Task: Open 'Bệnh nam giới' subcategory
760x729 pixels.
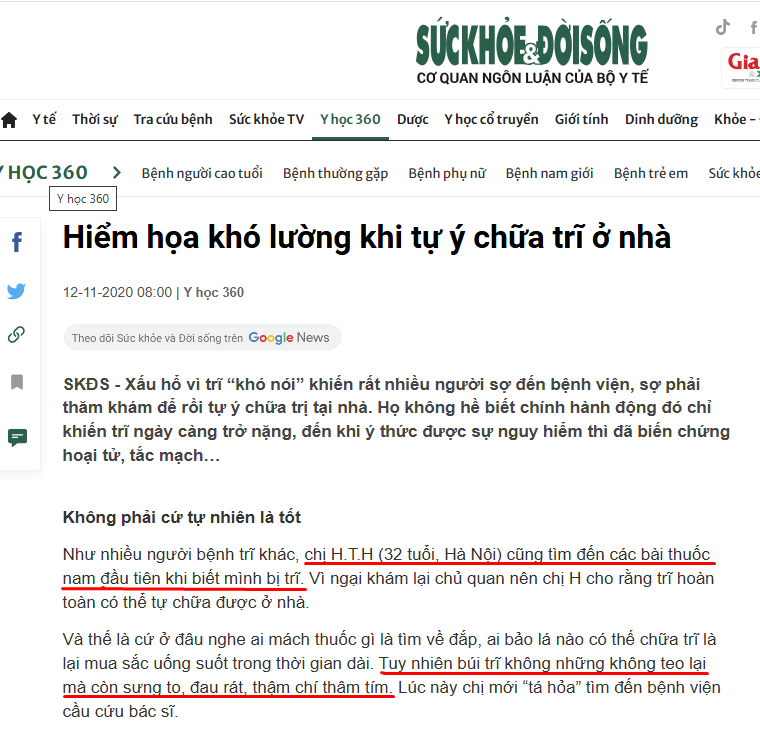Action: coord(549,173)
